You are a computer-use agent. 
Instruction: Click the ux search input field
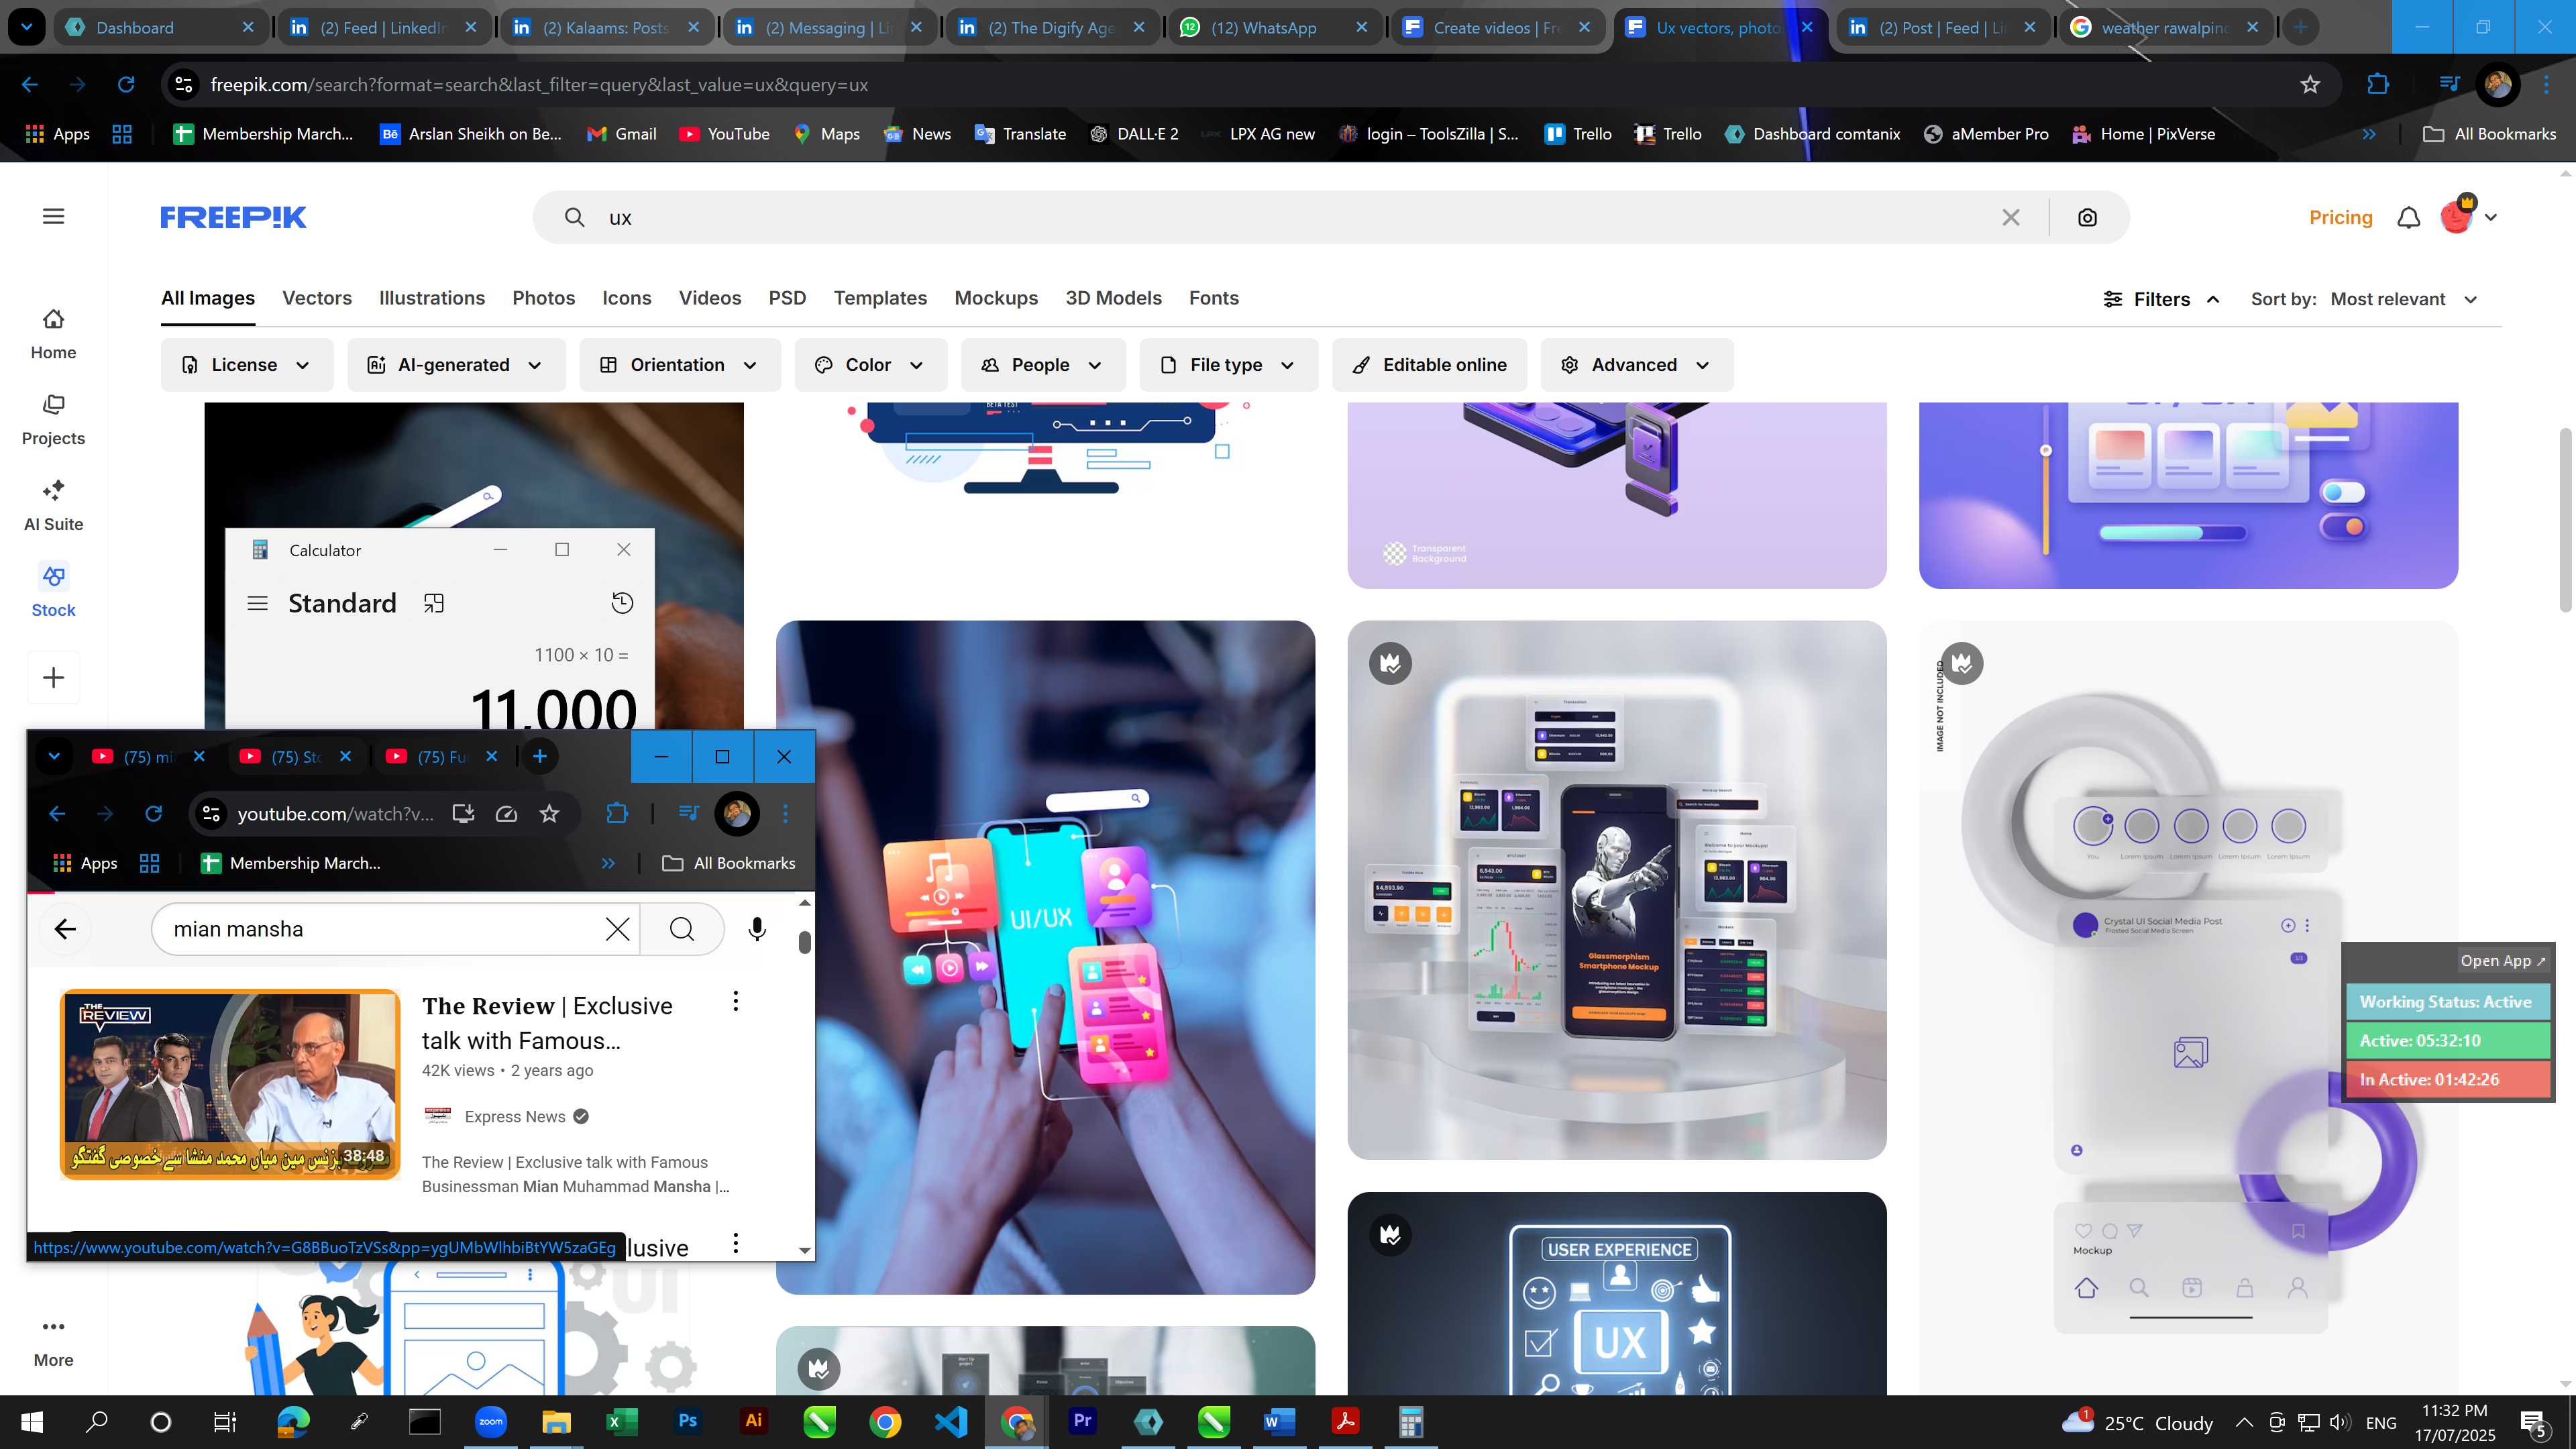1290,217
